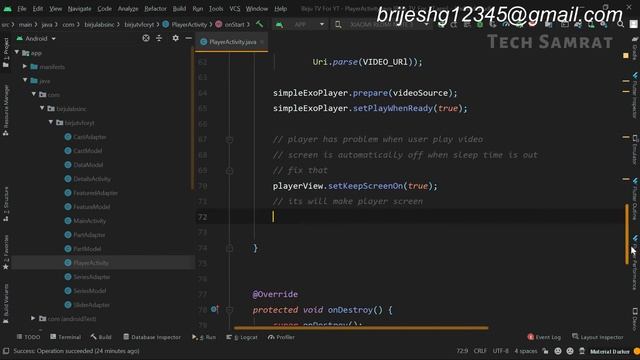Click the Search Everywhere magnifier icon
Screen dimensions: 640x360
[x=620, y=24]
